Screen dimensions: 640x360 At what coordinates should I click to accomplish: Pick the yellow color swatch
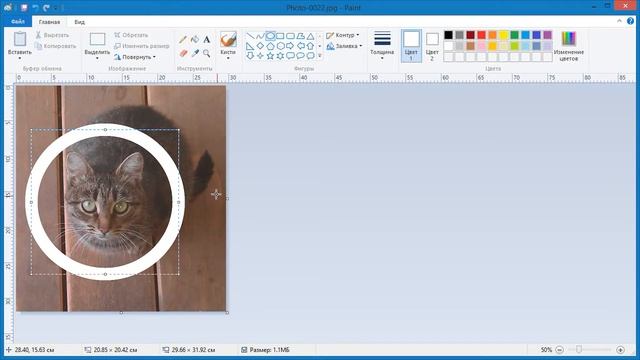[x=504, y=35]
